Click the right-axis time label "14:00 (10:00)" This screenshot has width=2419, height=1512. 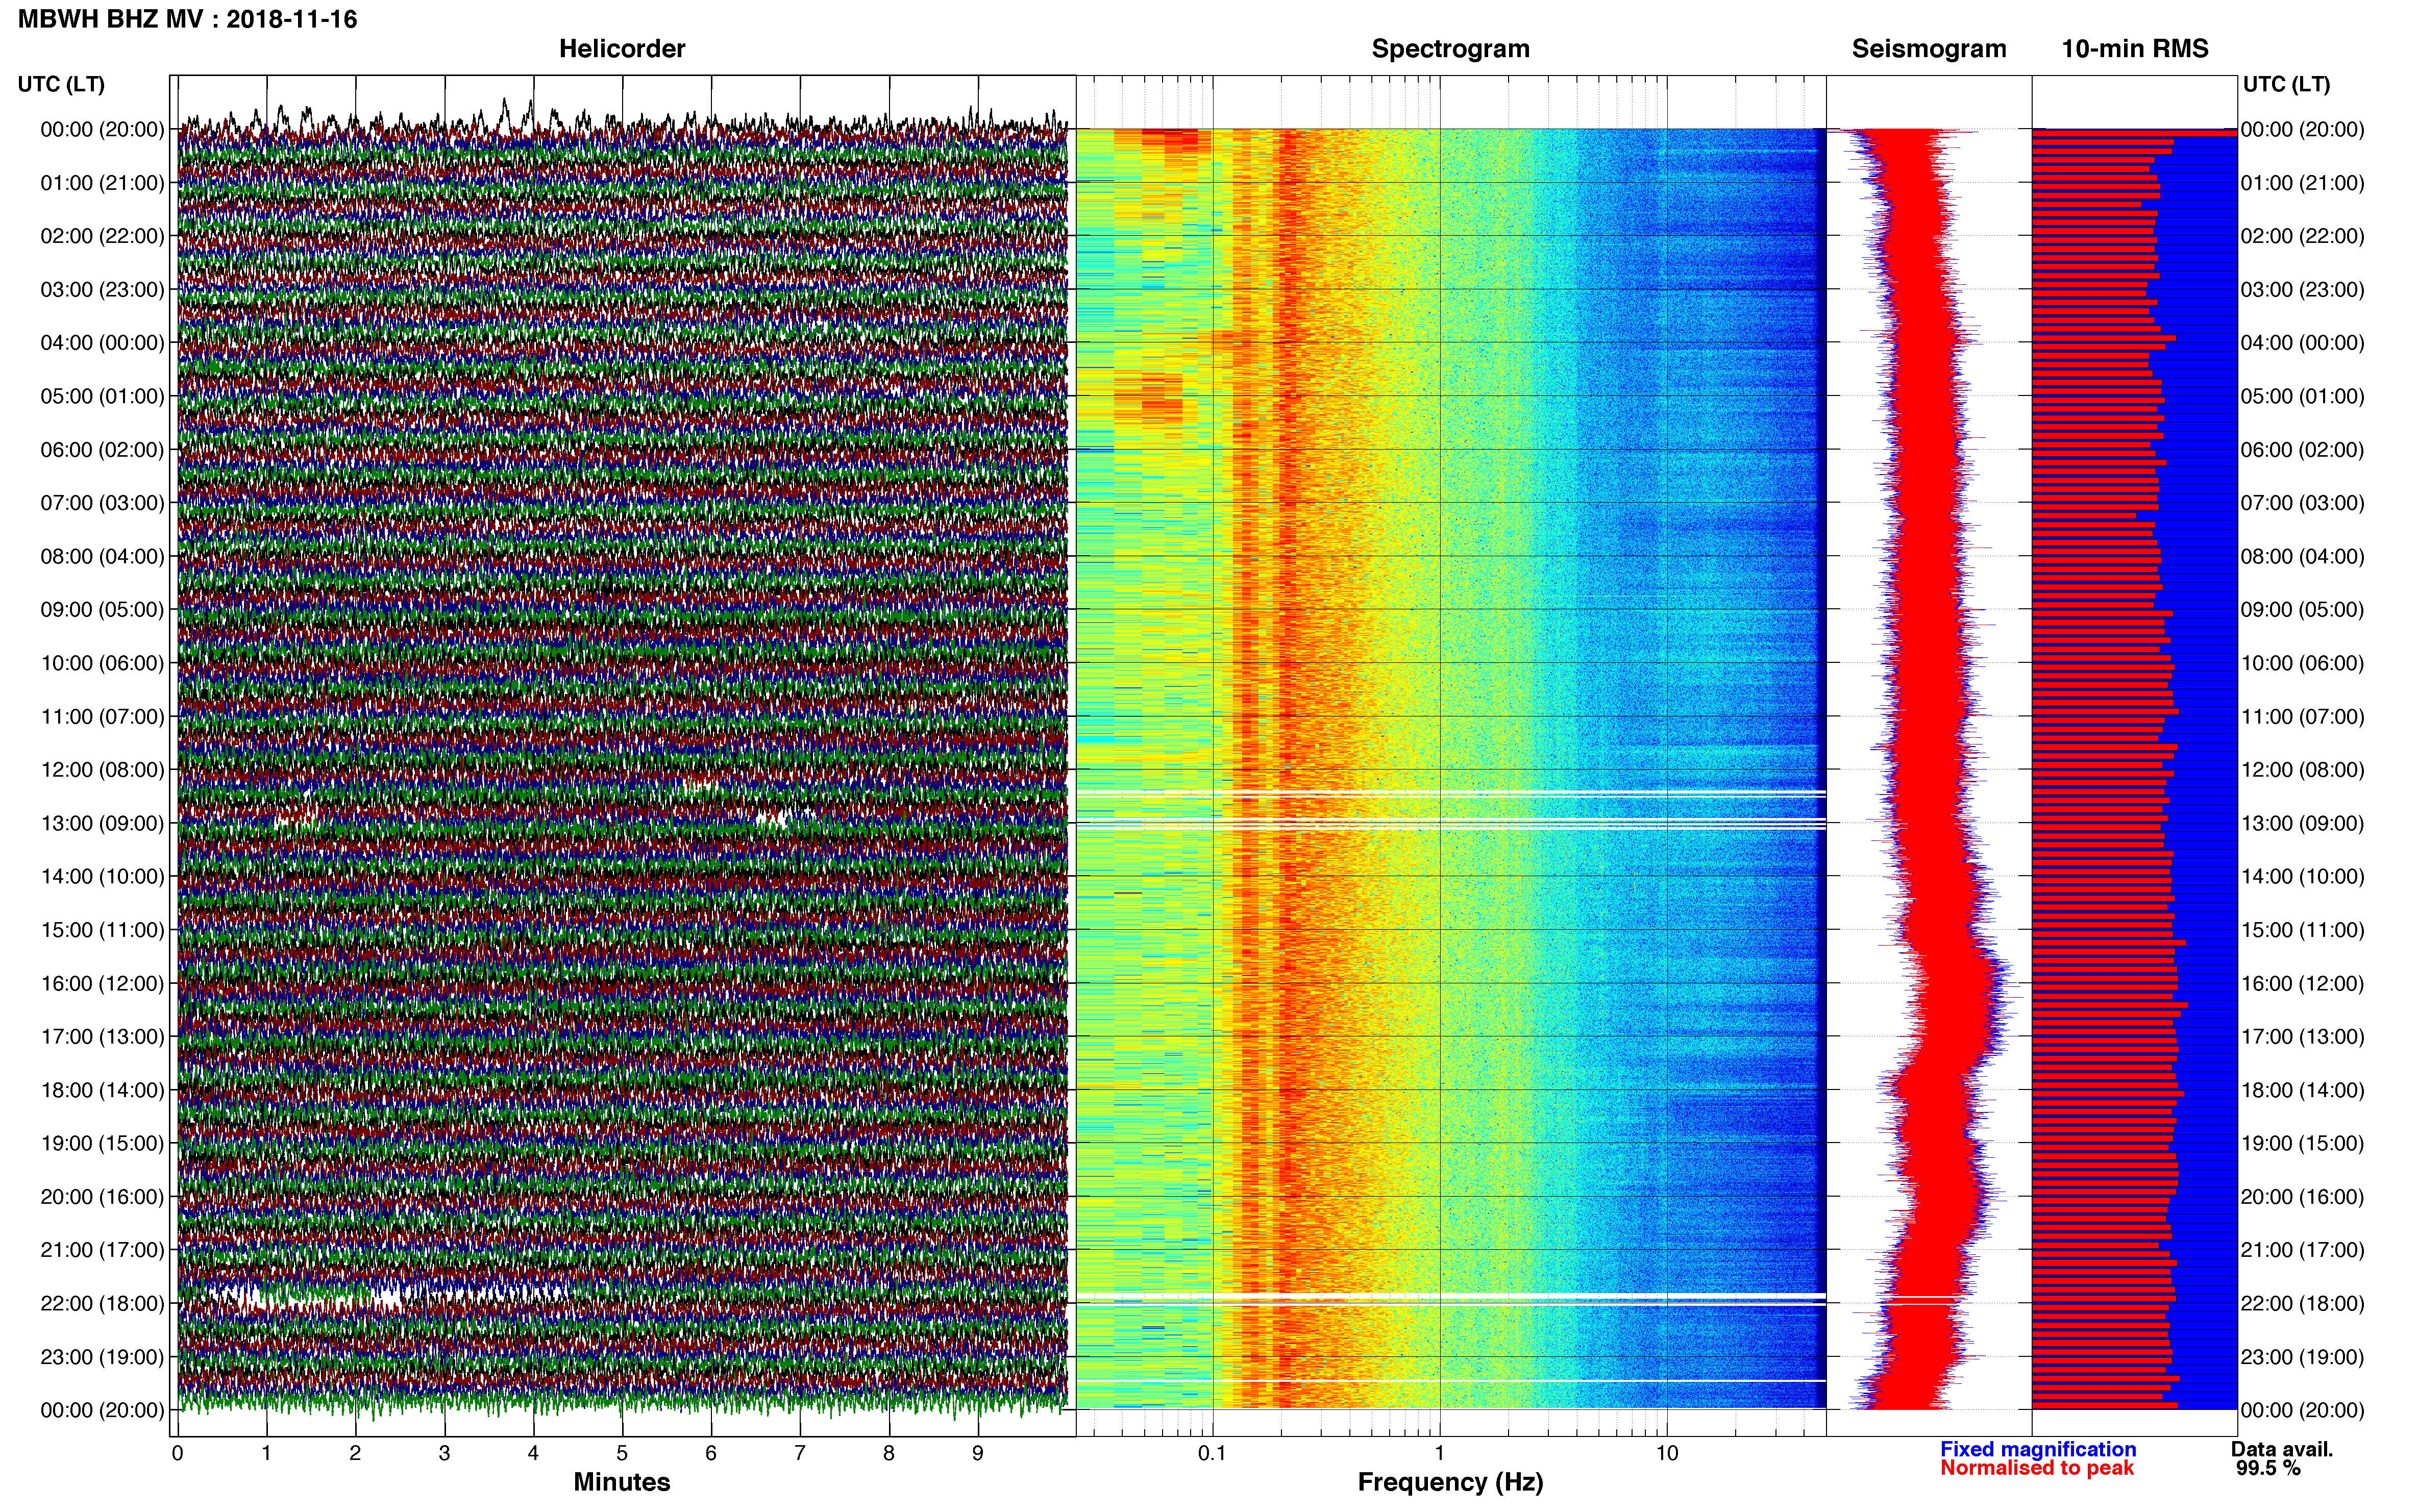2303,876
